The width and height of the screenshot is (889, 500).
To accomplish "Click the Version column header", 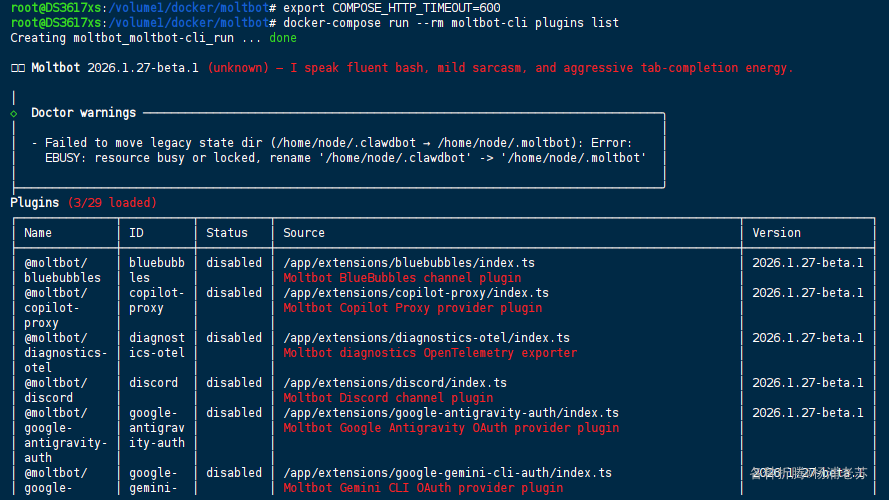I will pyautogui.click(x=777, y=233).
